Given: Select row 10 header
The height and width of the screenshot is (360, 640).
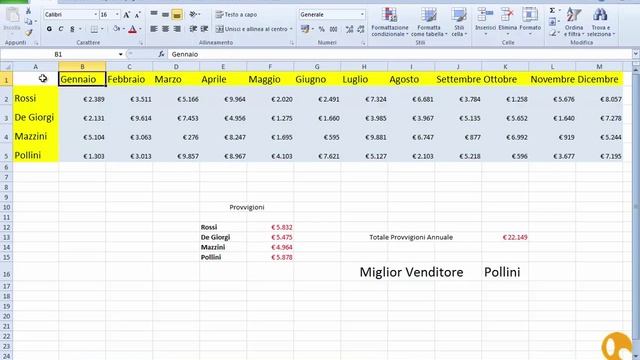Looking at the screenshot, I should [6, 207].
